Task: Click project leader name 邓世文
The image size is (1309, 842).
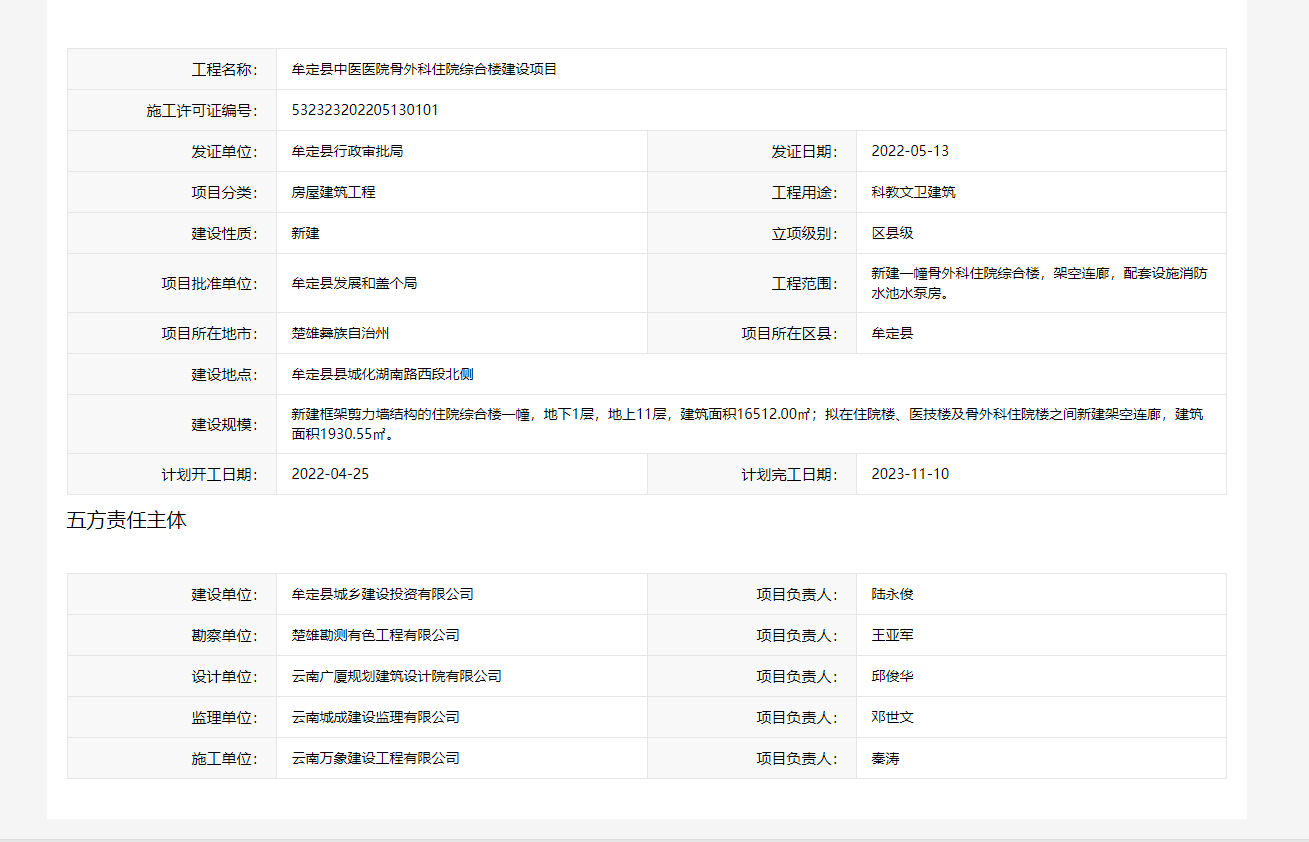Action: (892, 717)
